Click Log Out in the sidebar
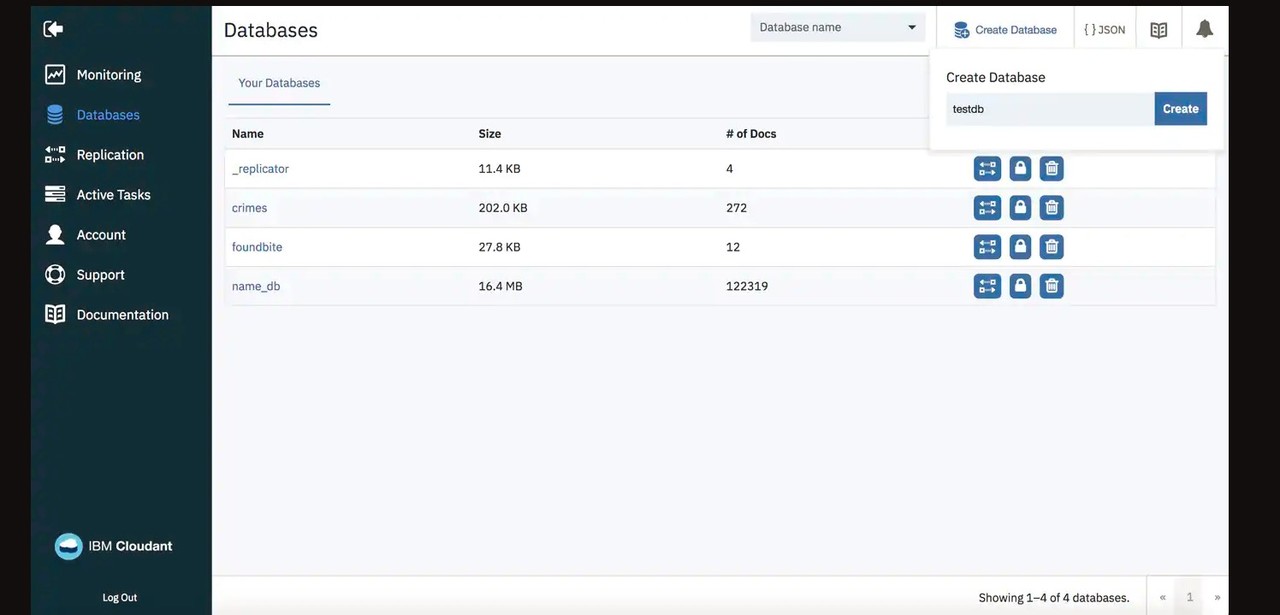The height and width of the screenshot is (615, 1280). (120, 597)
